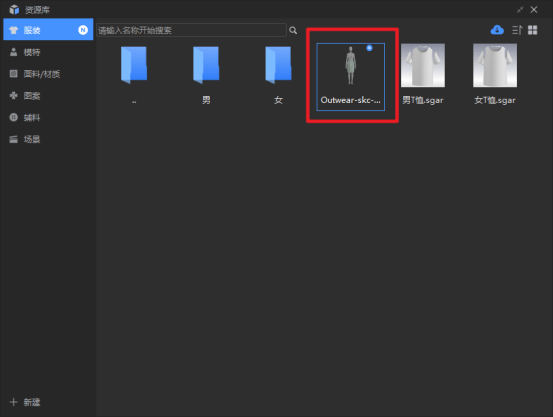Viewport: 553px width, 417px height.
Task: Select the Outwear-skc garment thumbnail
Action: pyautogui.click(x=351, y=77)
